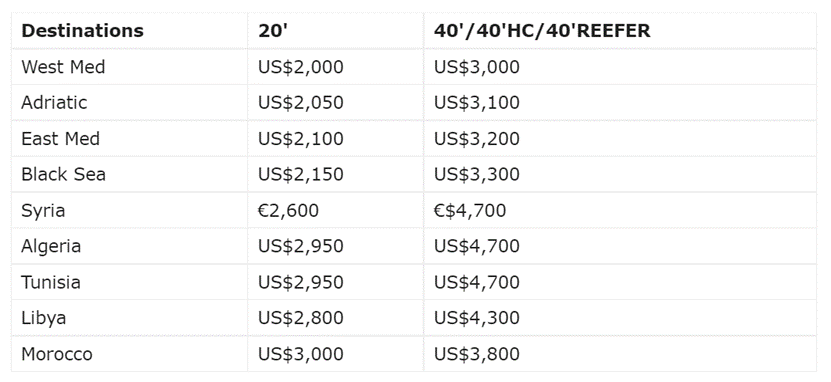Select Black Sea US$3,300 rate cell

click(x=620, y=174)
